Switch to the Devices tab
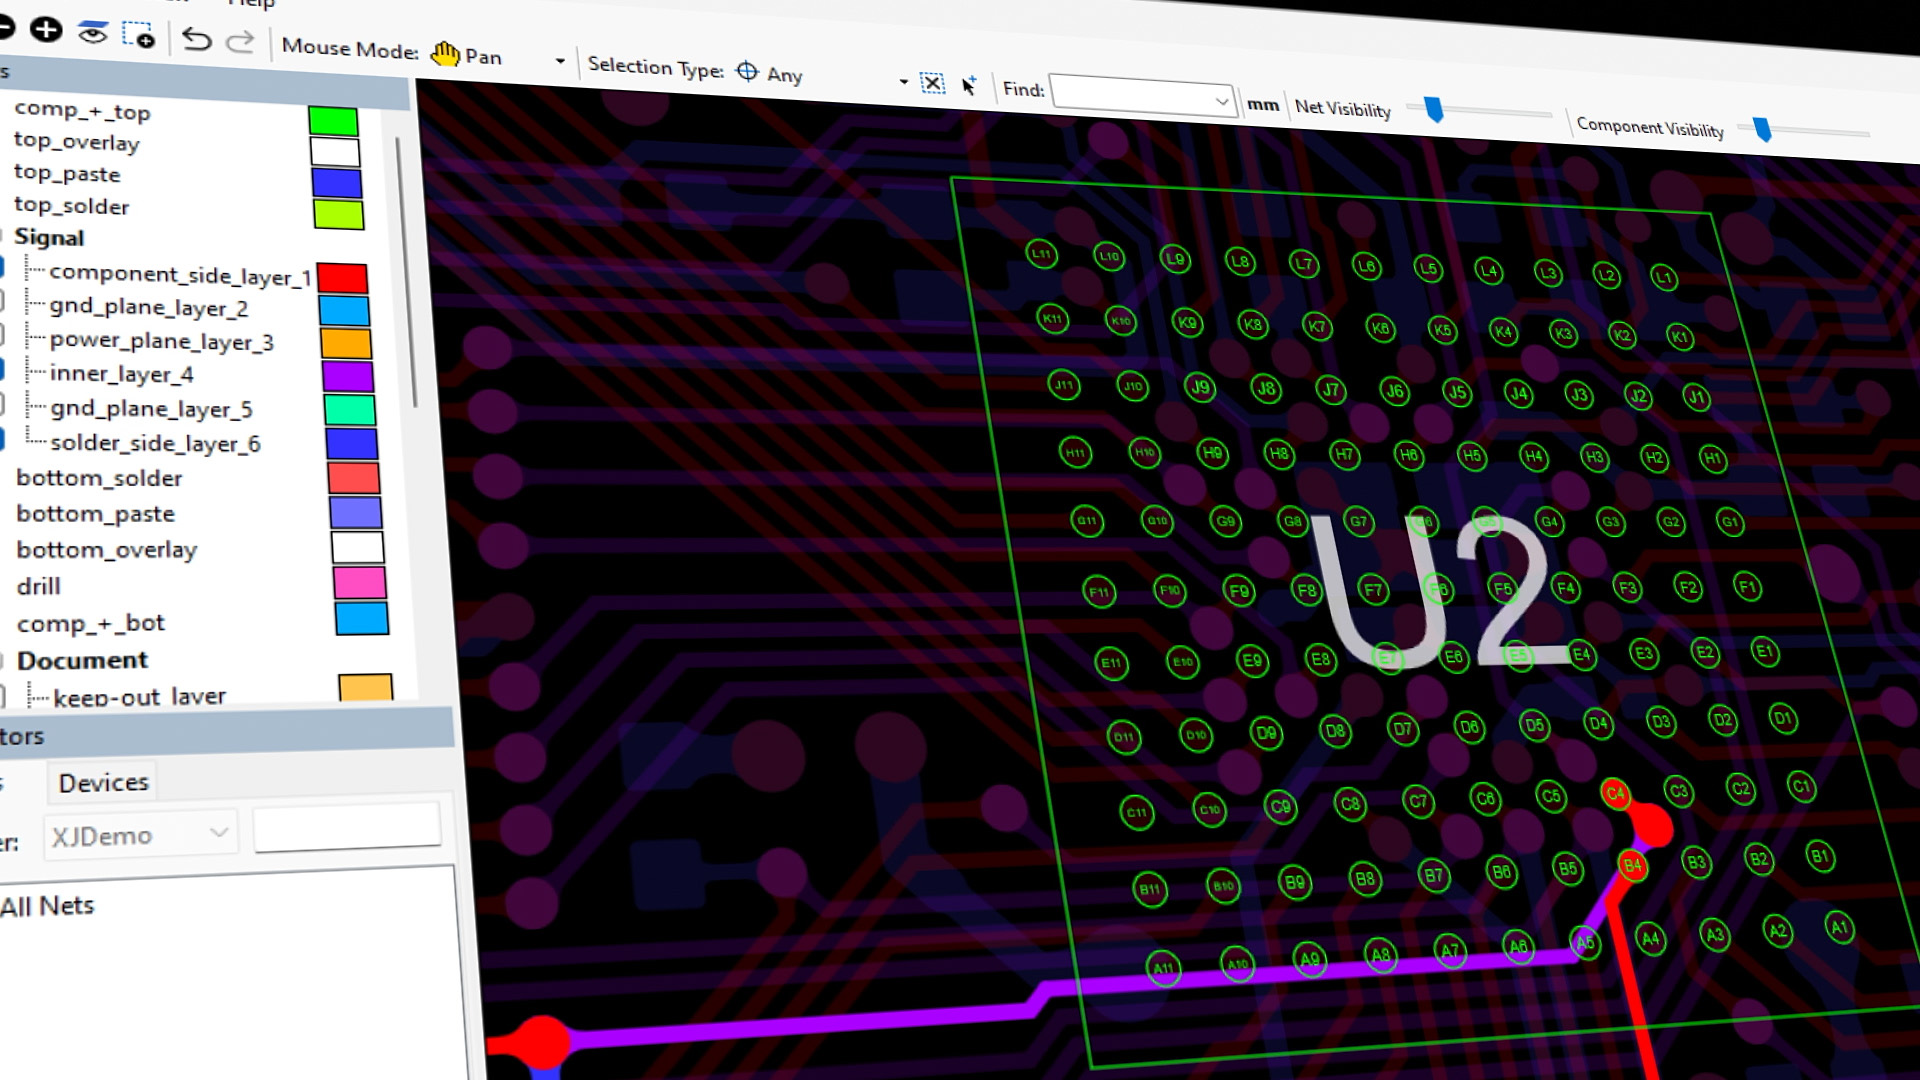1920x1080 pixels. (103, 782)
